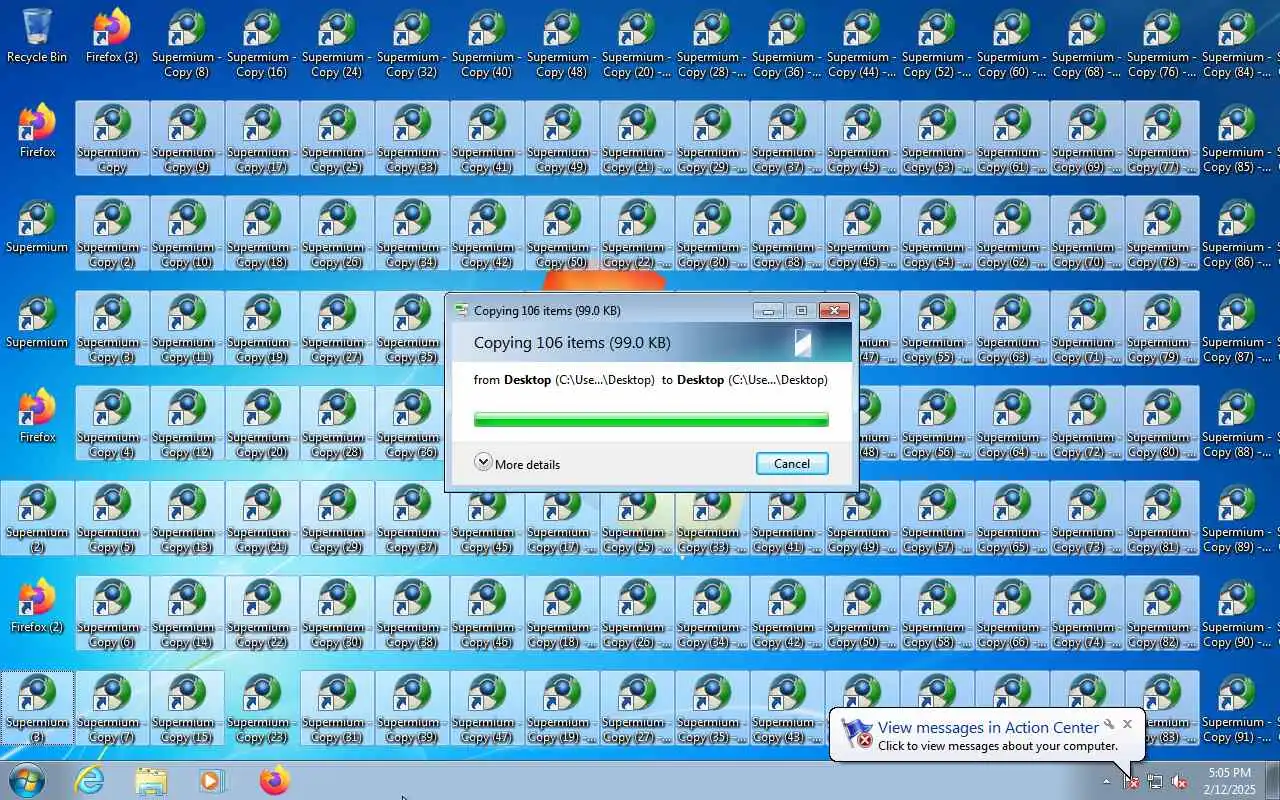Screen dimensions: 1280x800
Task: Select Supermium - Copy (6) shortcut
Action: pos(112,613)
